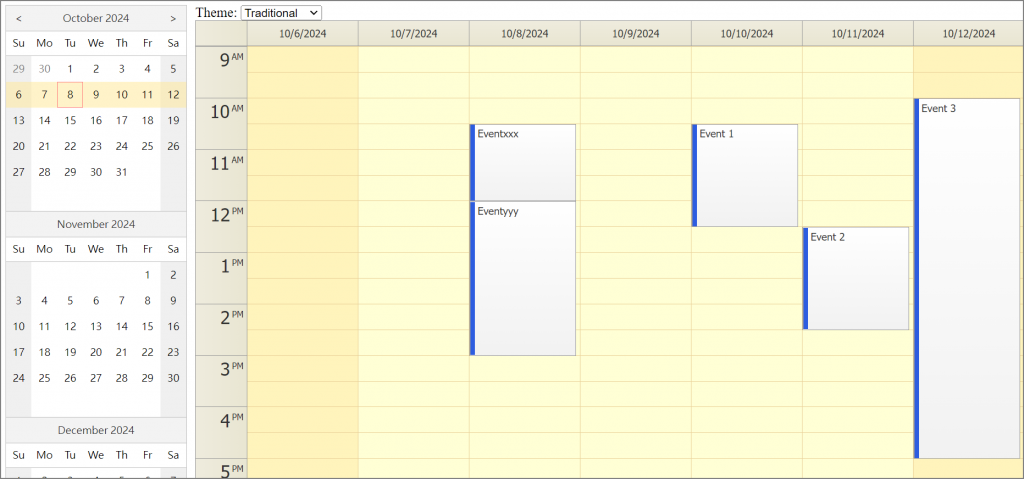
Task: Select November 30 in the navigator
Action: click(173, 378)
